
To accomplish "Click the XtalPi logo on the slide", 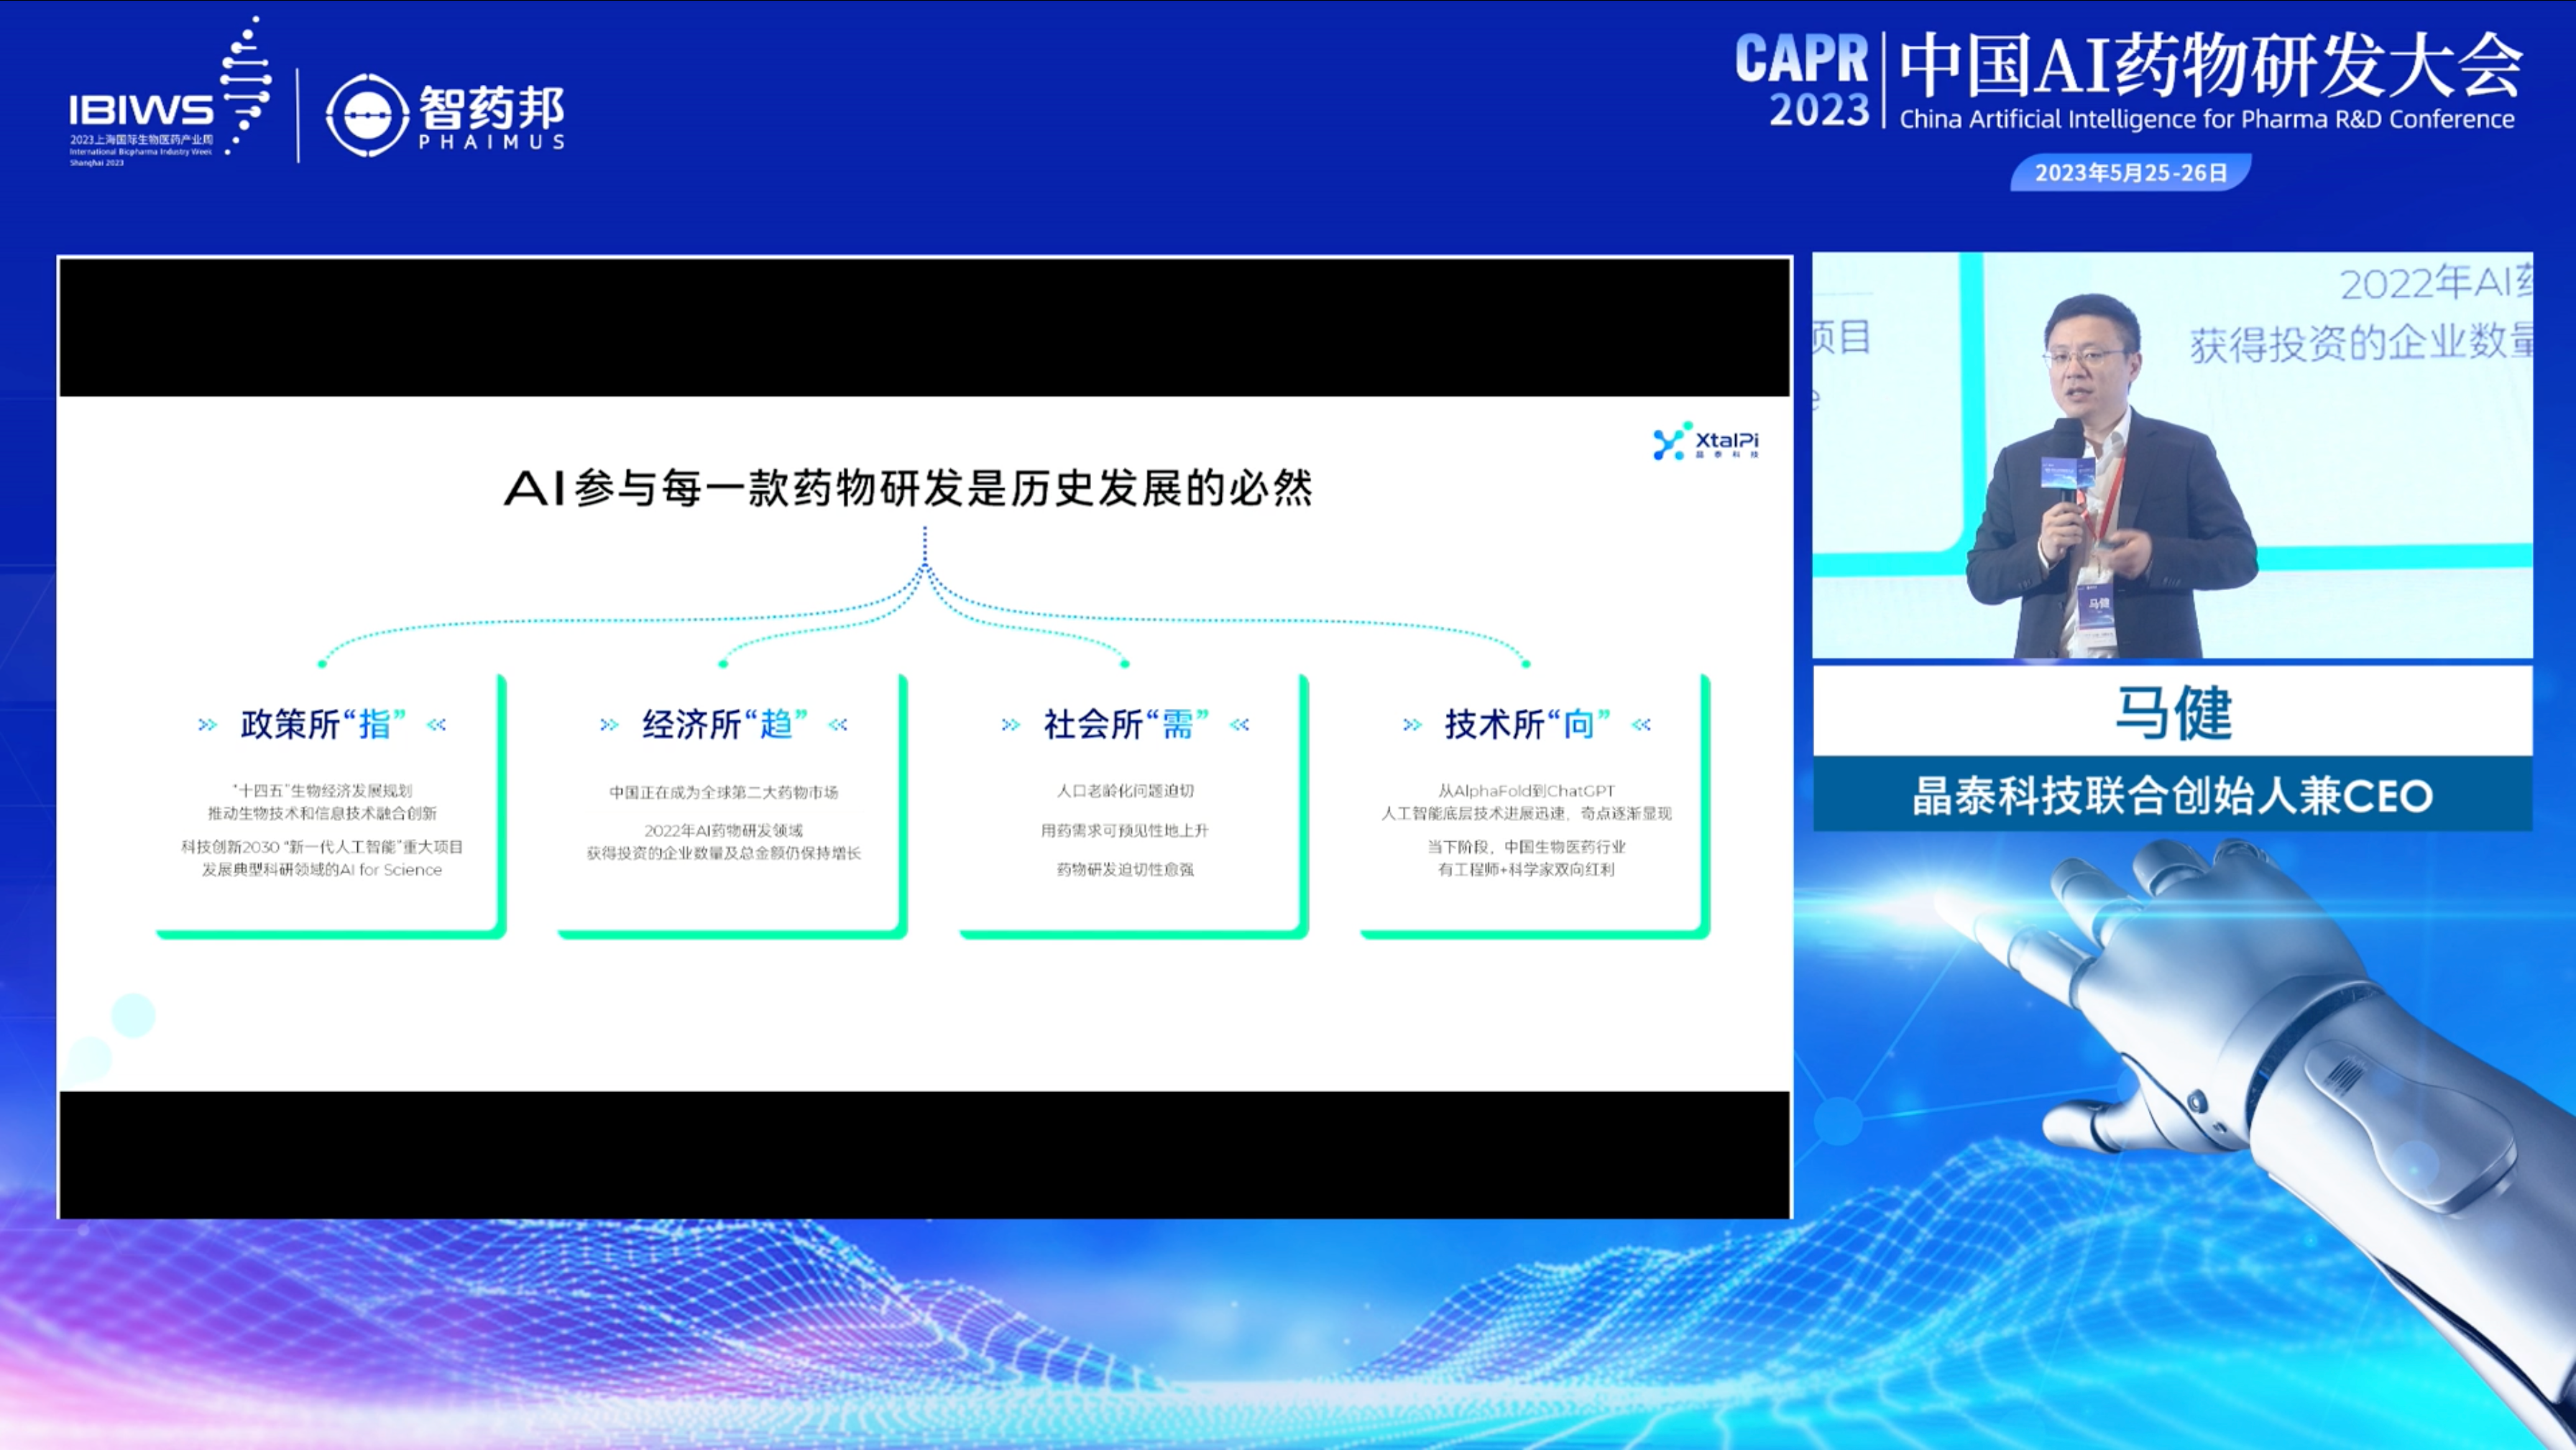I will point(1706,441).
